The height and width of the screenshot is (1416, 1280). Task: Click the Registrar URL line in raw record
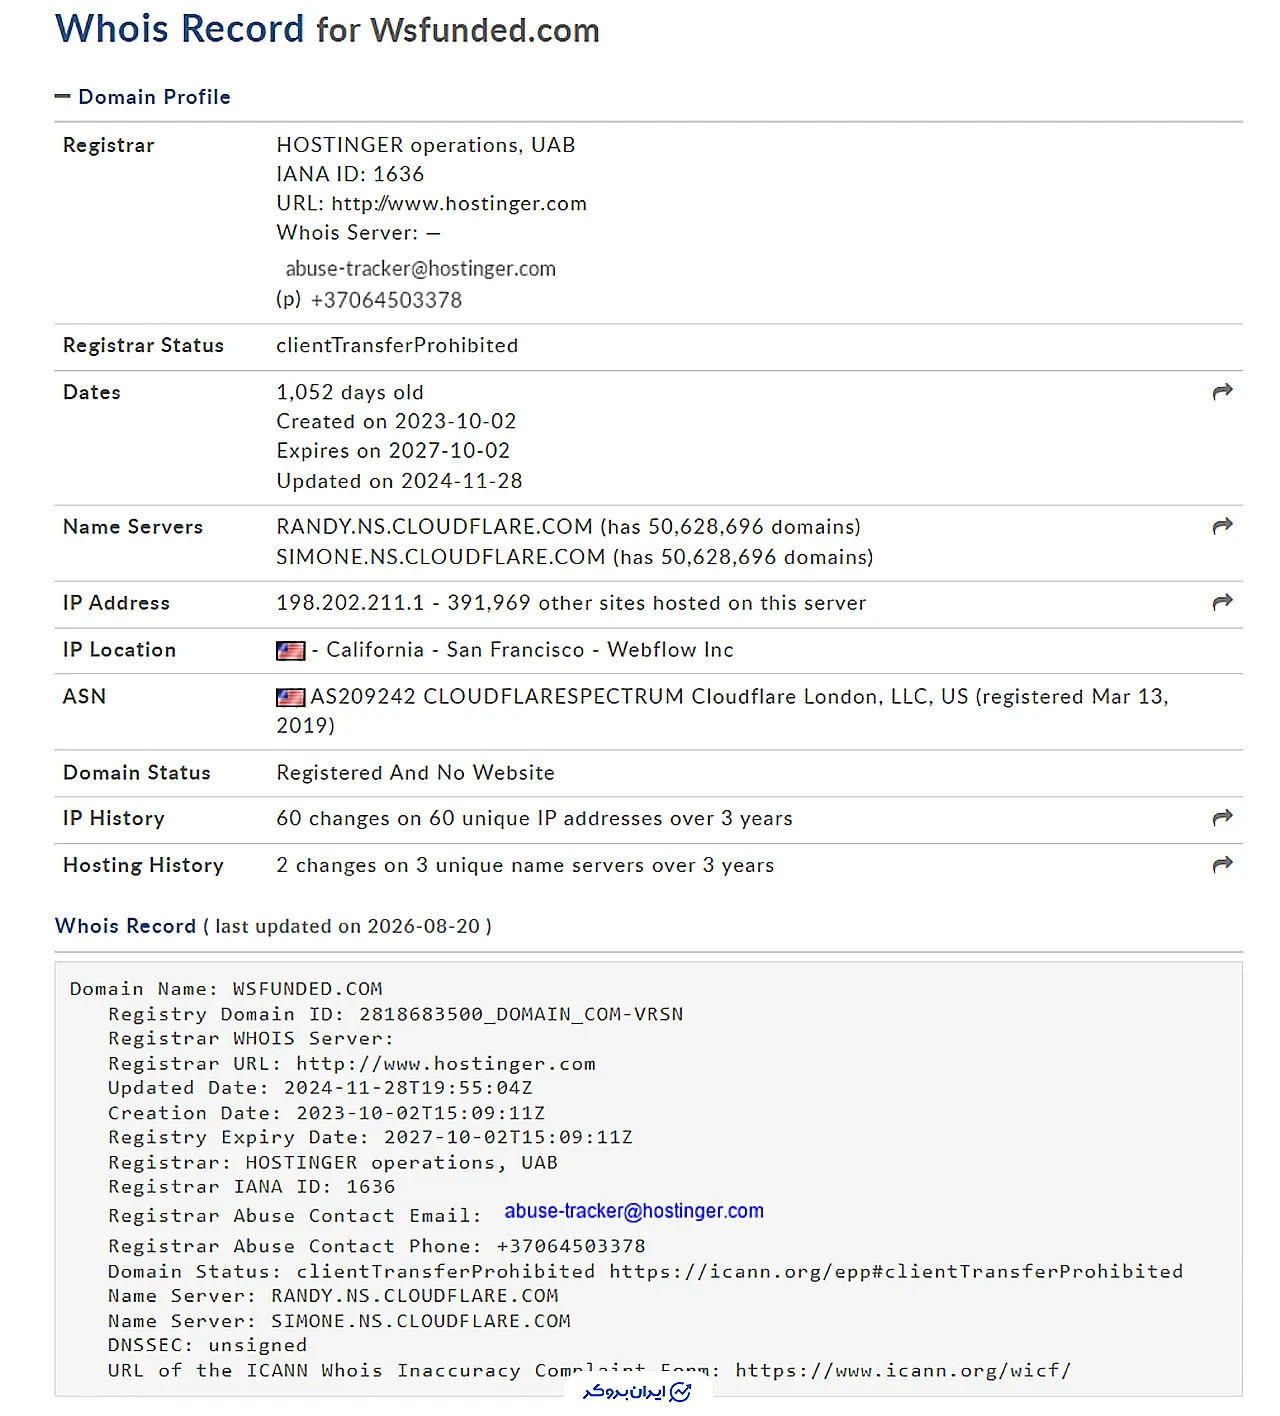(352, 1064)
